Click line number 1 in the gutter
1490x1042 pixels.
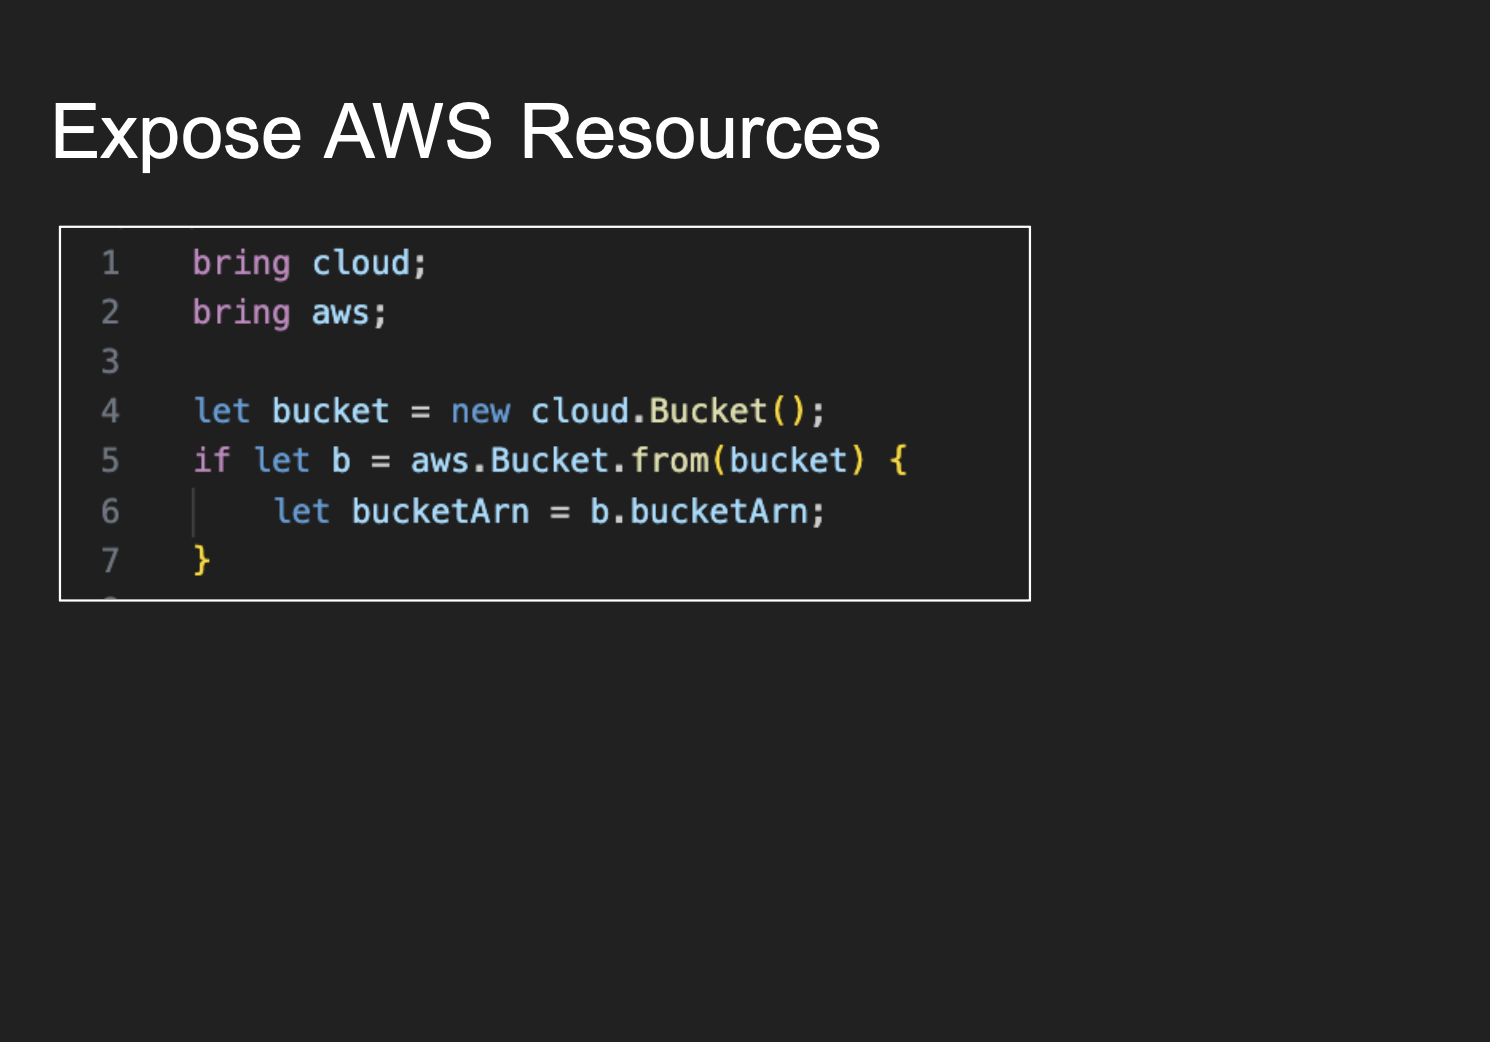pyautogui.click(x=110, y=263)
